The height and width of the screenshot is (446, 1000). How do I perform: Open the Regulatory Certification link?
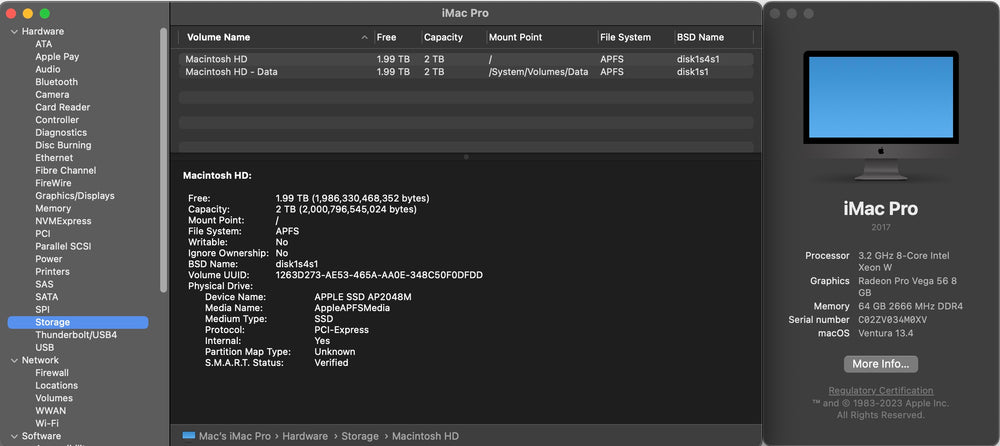point(881,390)
